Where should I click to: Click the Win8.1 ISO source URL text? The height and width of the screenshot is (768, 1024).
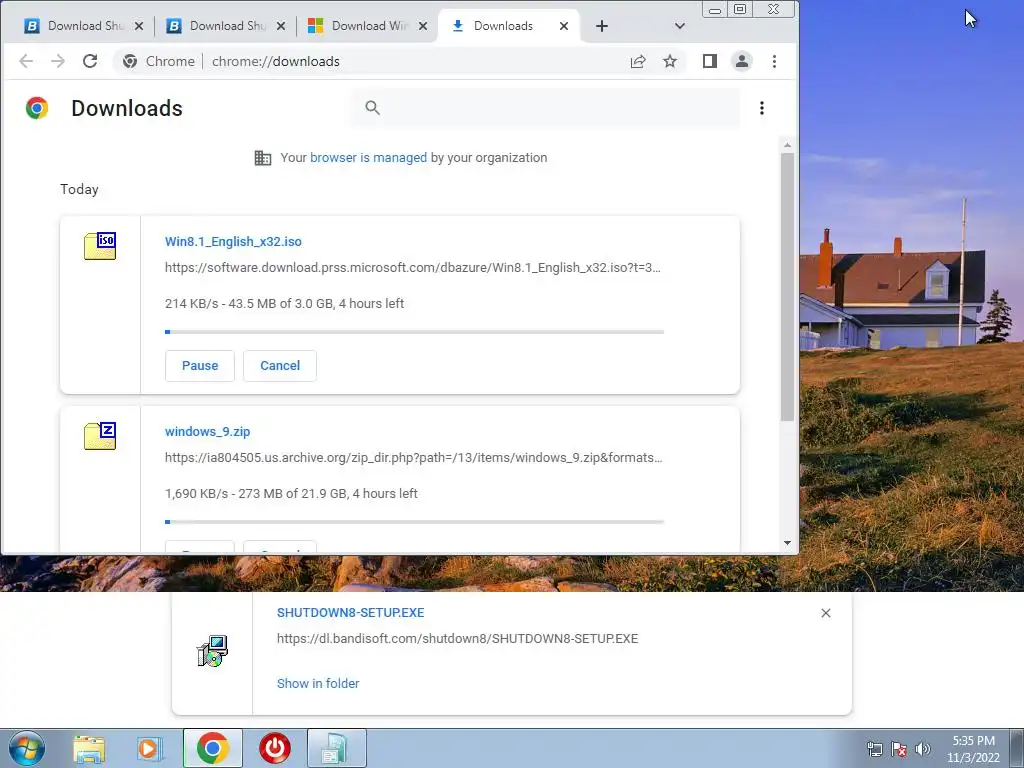(x=413, y=268)
